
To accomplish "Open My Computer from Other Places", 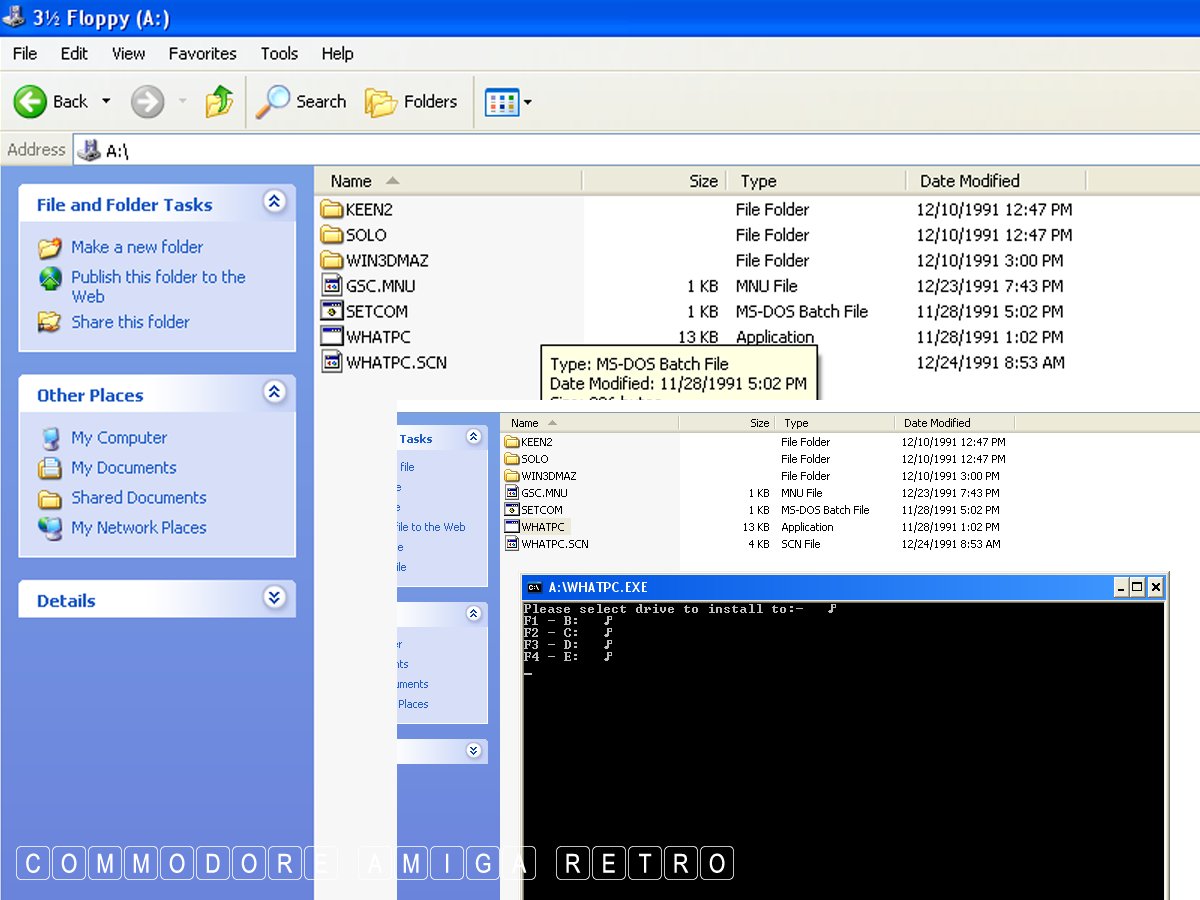I will [x=118, y=438].
